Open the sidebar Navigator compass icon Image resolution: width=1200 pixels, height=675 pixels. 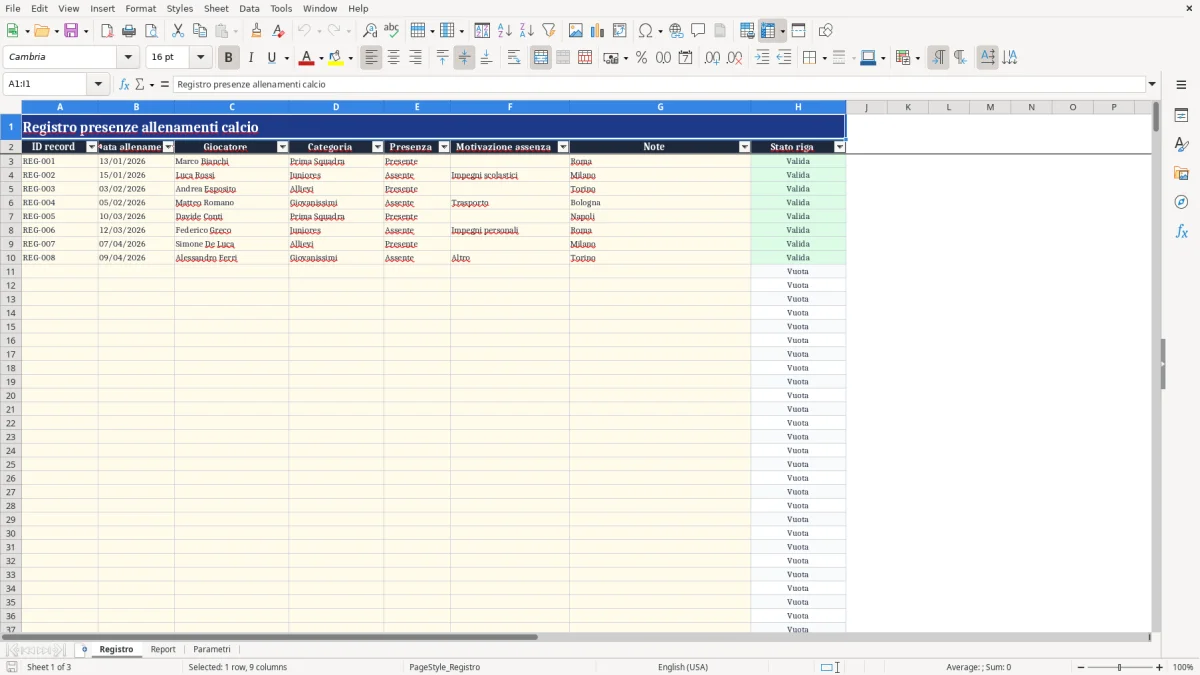click(1181, 202)
